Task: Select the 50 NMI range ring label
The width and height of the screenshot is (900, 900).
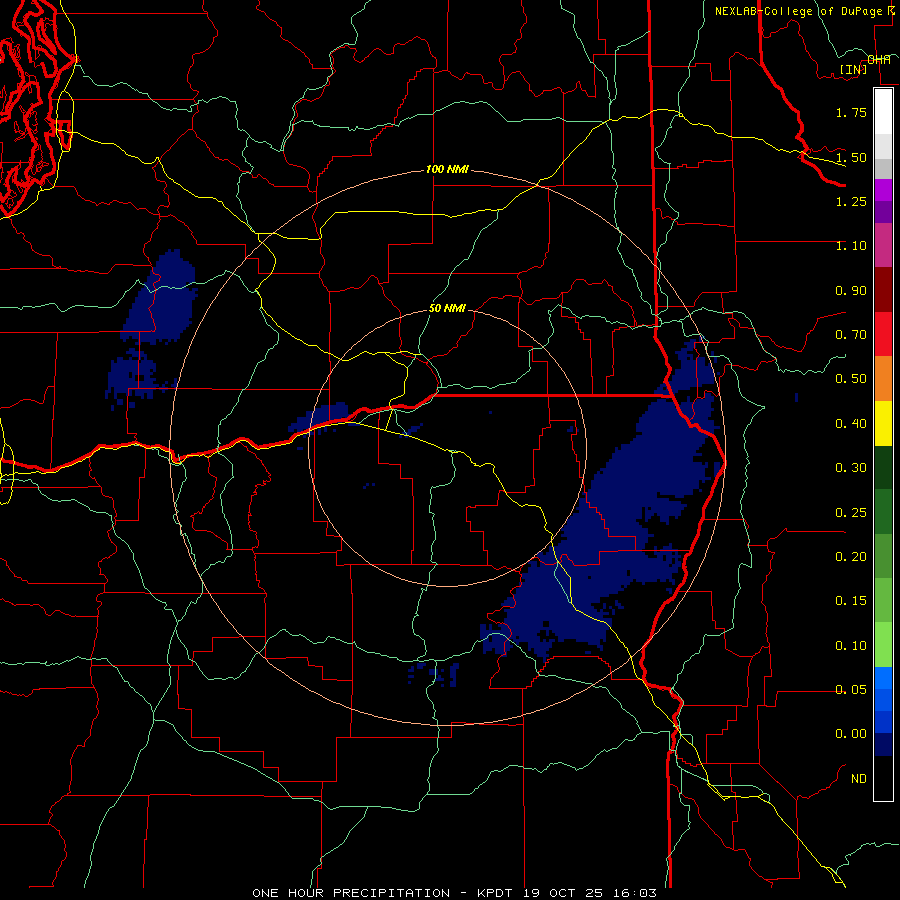Action: 447,308
